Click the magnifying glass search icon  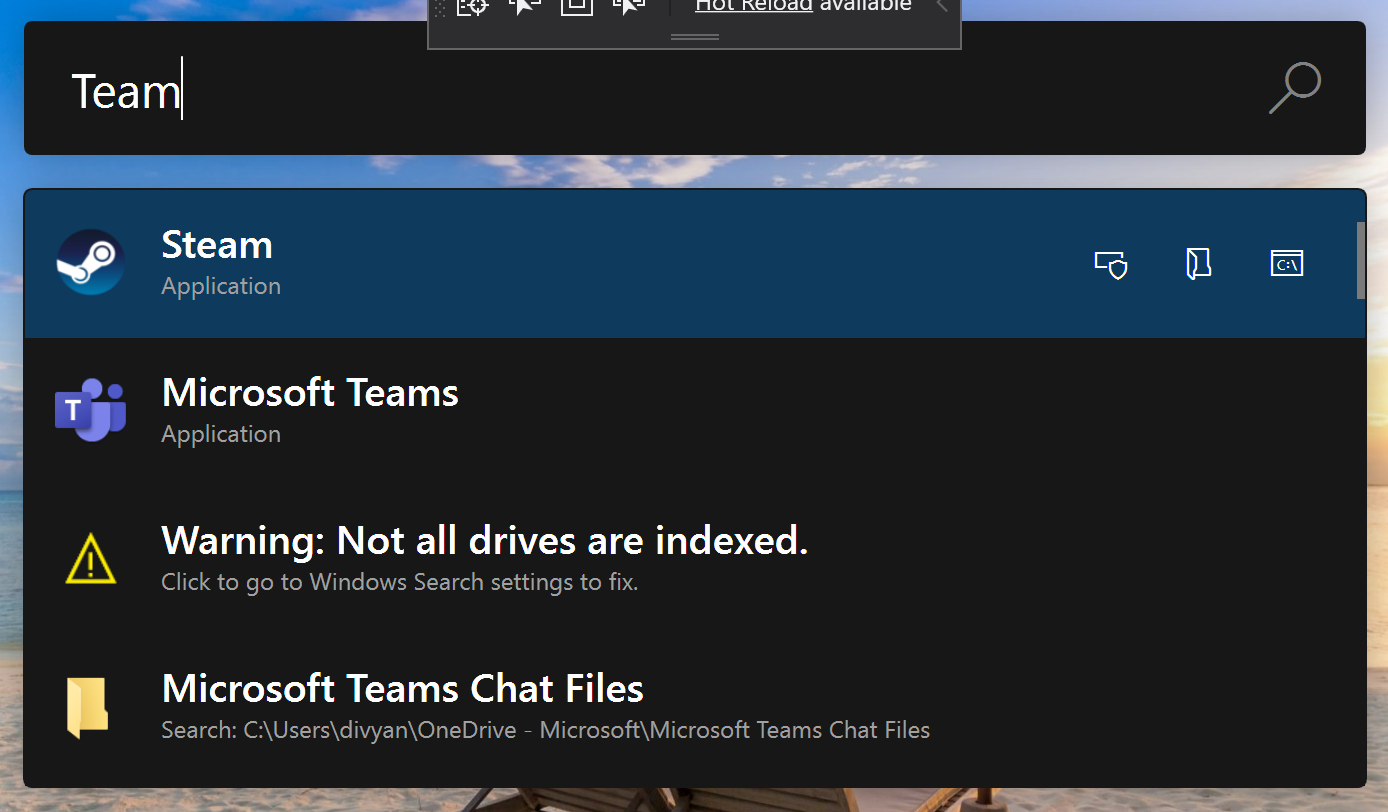pyautogui.click(x=1294, y=88)
